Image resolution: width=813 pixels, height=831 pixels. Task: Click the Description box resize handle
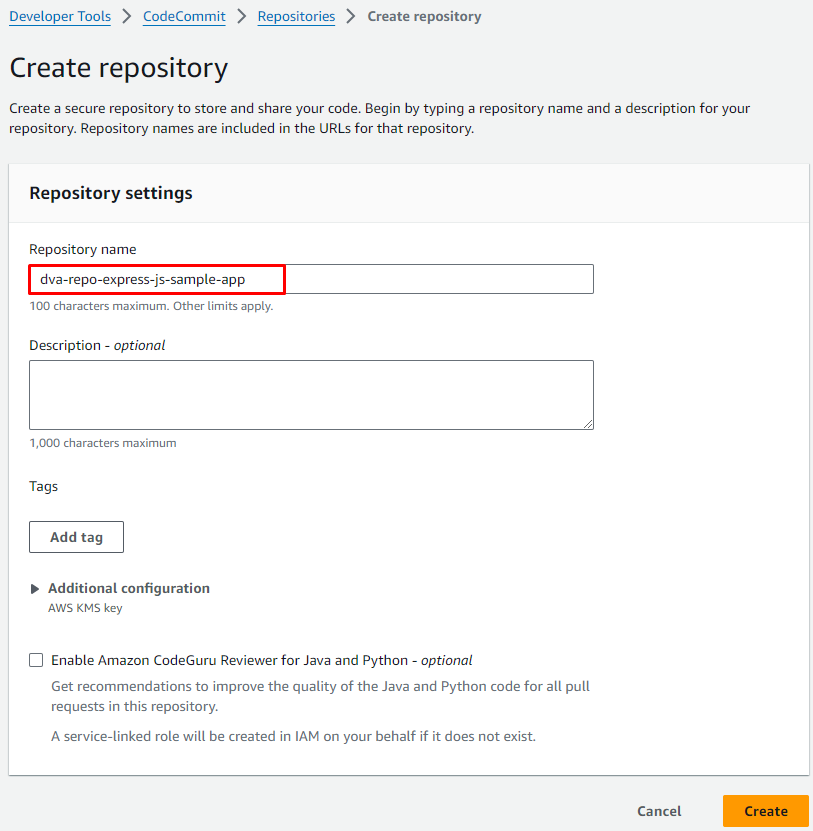click(x=588, y=424)
